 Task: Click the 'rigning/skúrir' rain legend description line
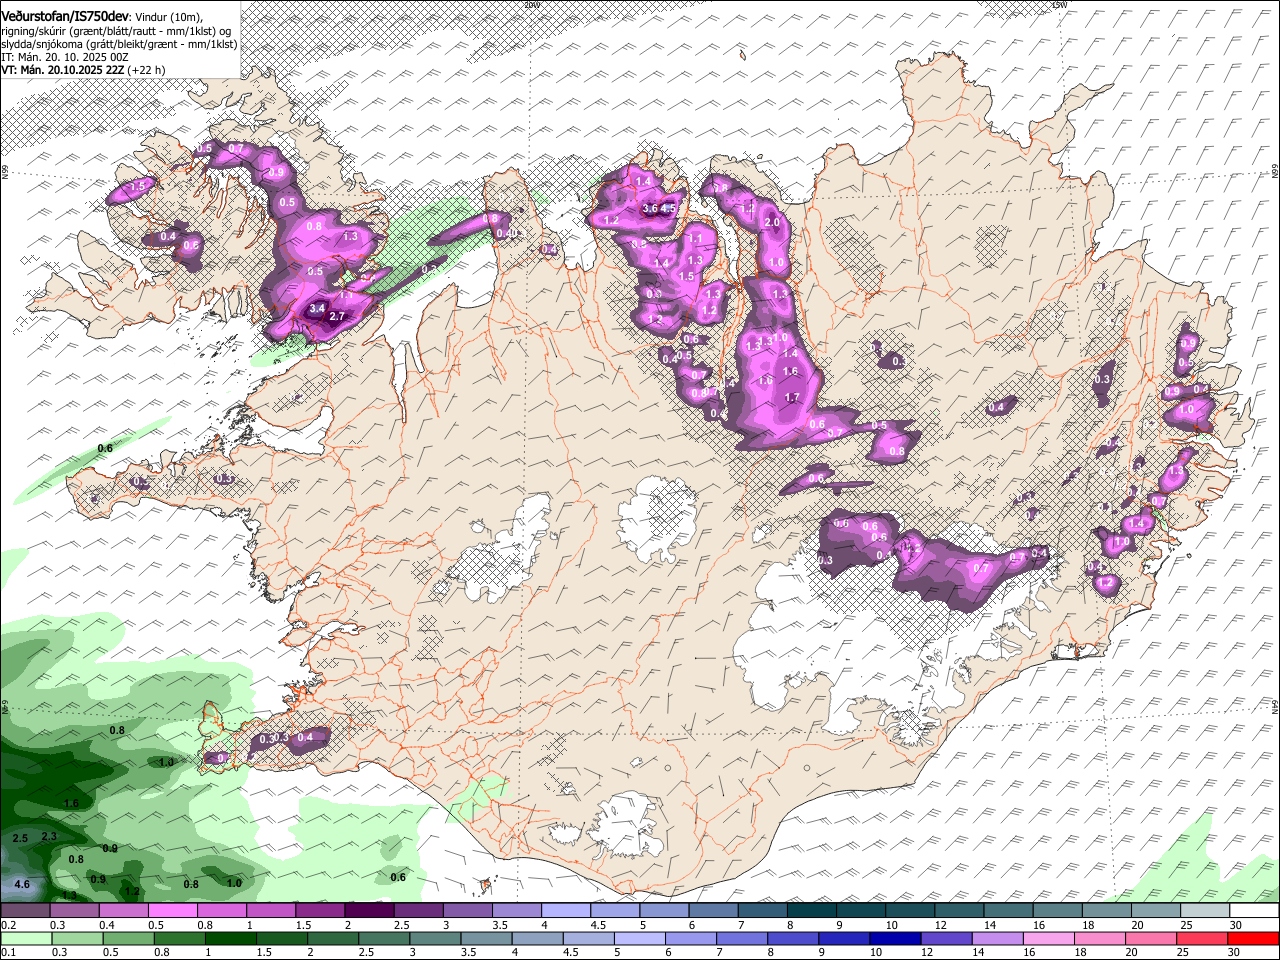click(x=116, y=31)
